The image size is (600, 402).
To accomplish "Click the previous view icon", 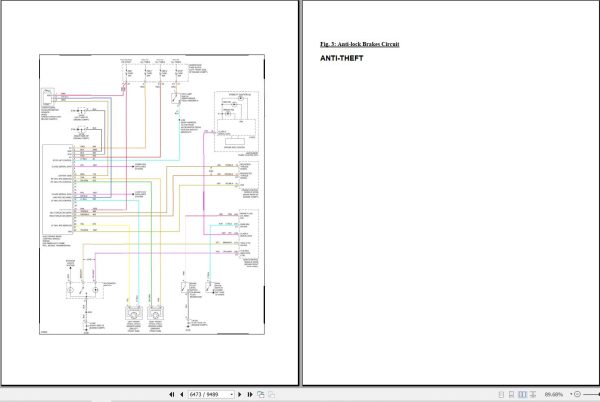I will 261,394.
